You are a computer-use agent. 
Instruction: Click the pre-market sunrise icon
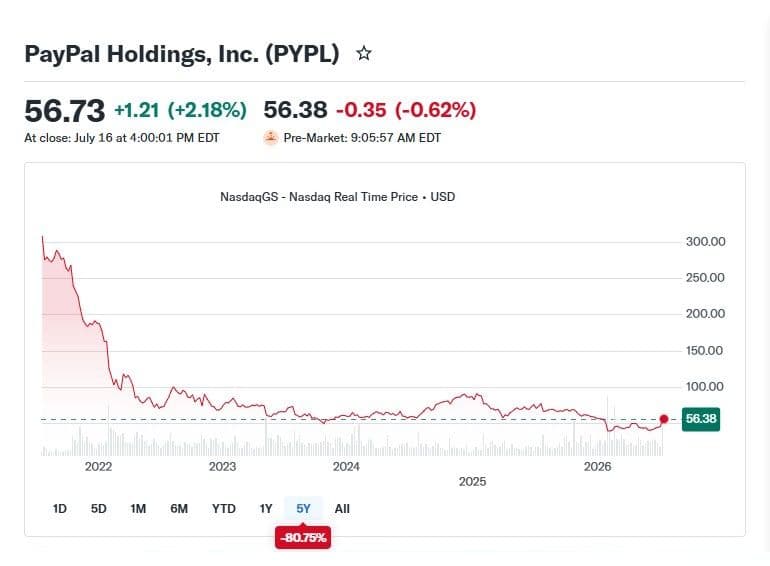pos(271,138)
